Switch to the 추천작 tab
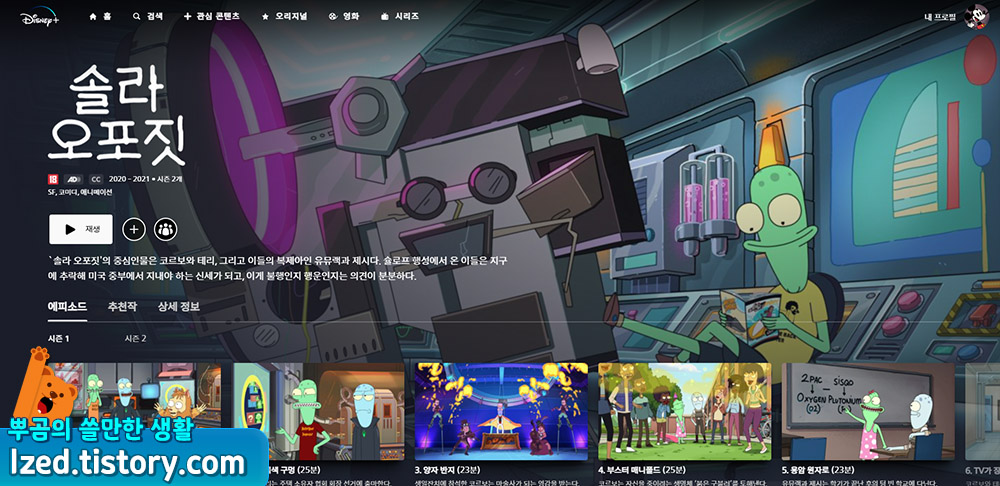 click(122, 307)
